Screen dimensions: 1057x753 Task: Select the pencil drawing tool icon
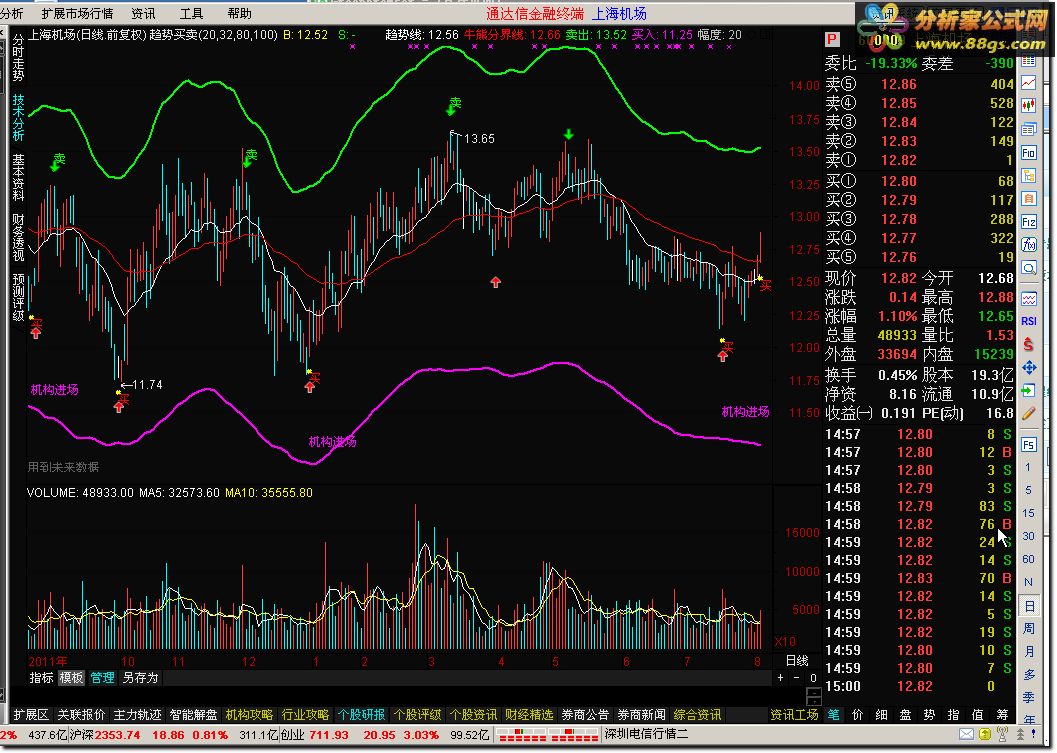click(1029, 413)
